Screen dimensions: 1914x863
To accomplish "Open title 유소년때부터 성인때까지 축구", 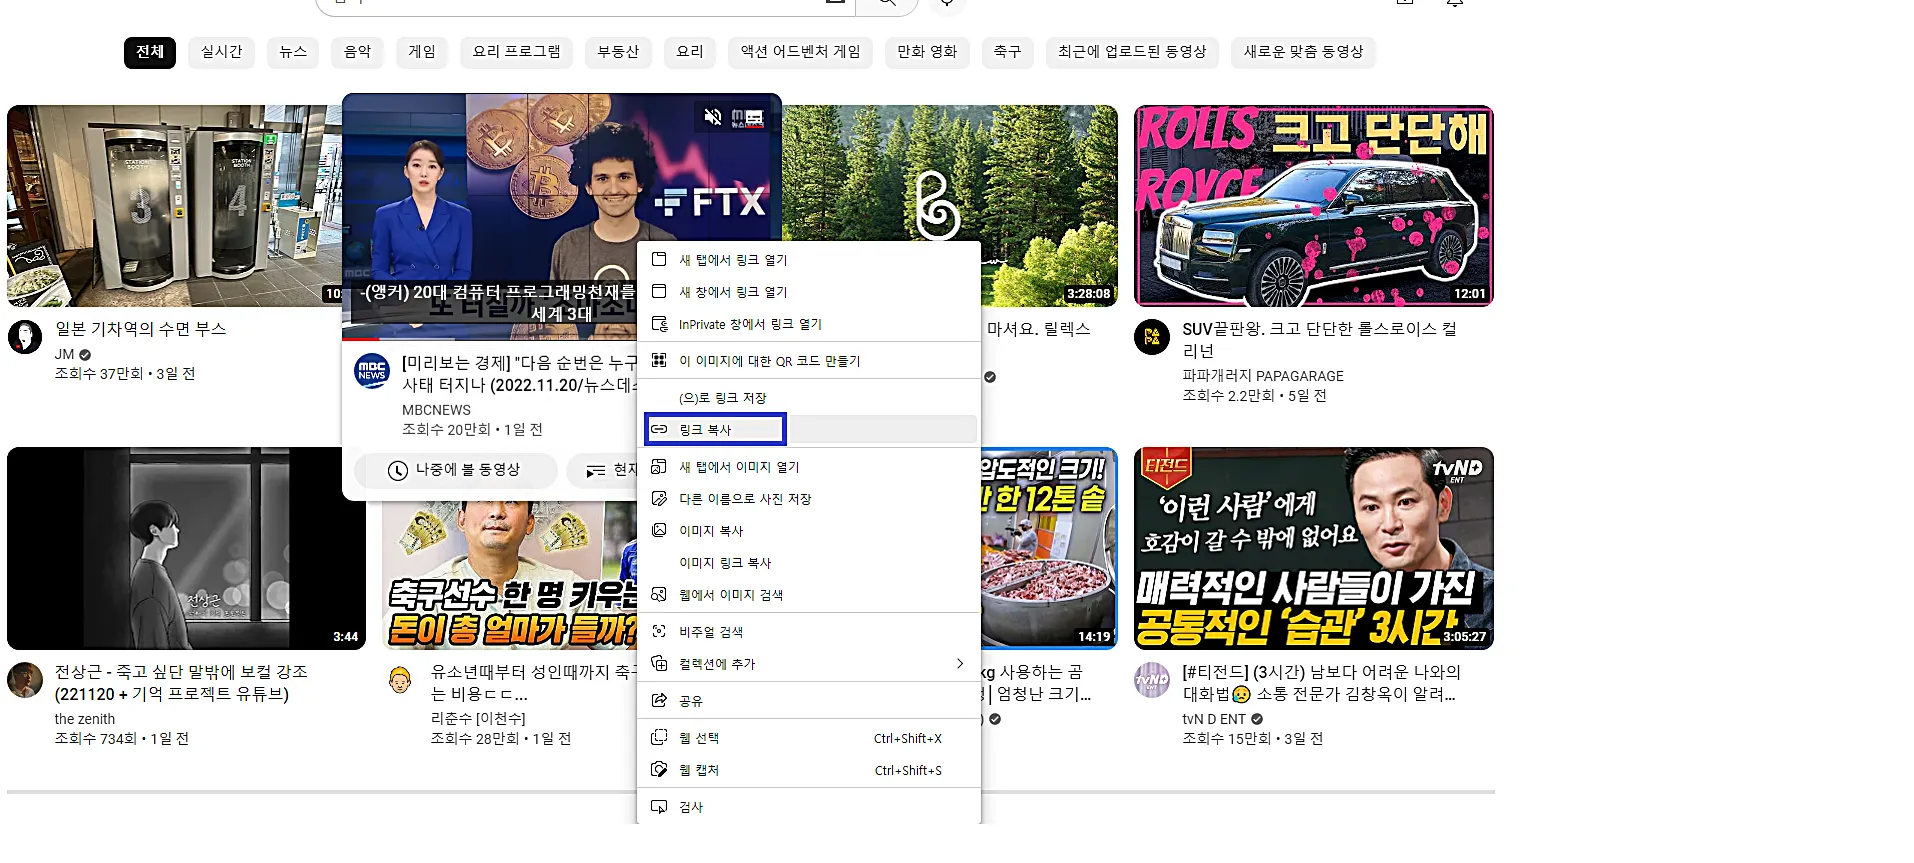I will (x=533, y=683).
